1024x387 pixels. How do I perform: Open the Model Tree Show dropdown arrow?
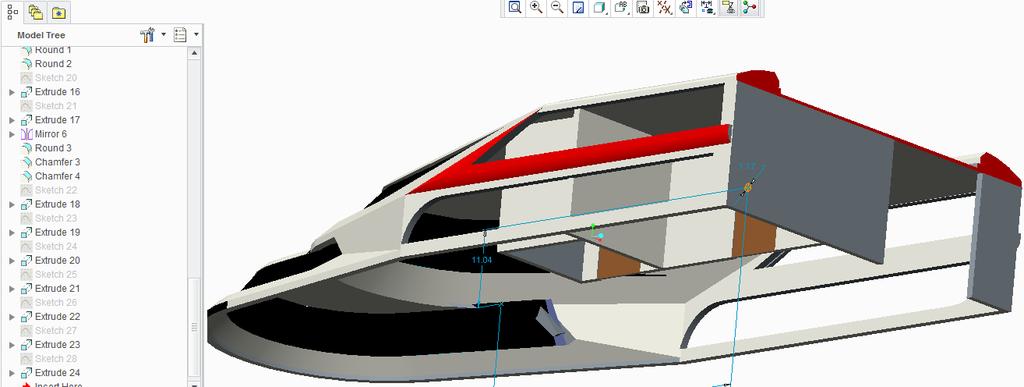click(196, 35)
